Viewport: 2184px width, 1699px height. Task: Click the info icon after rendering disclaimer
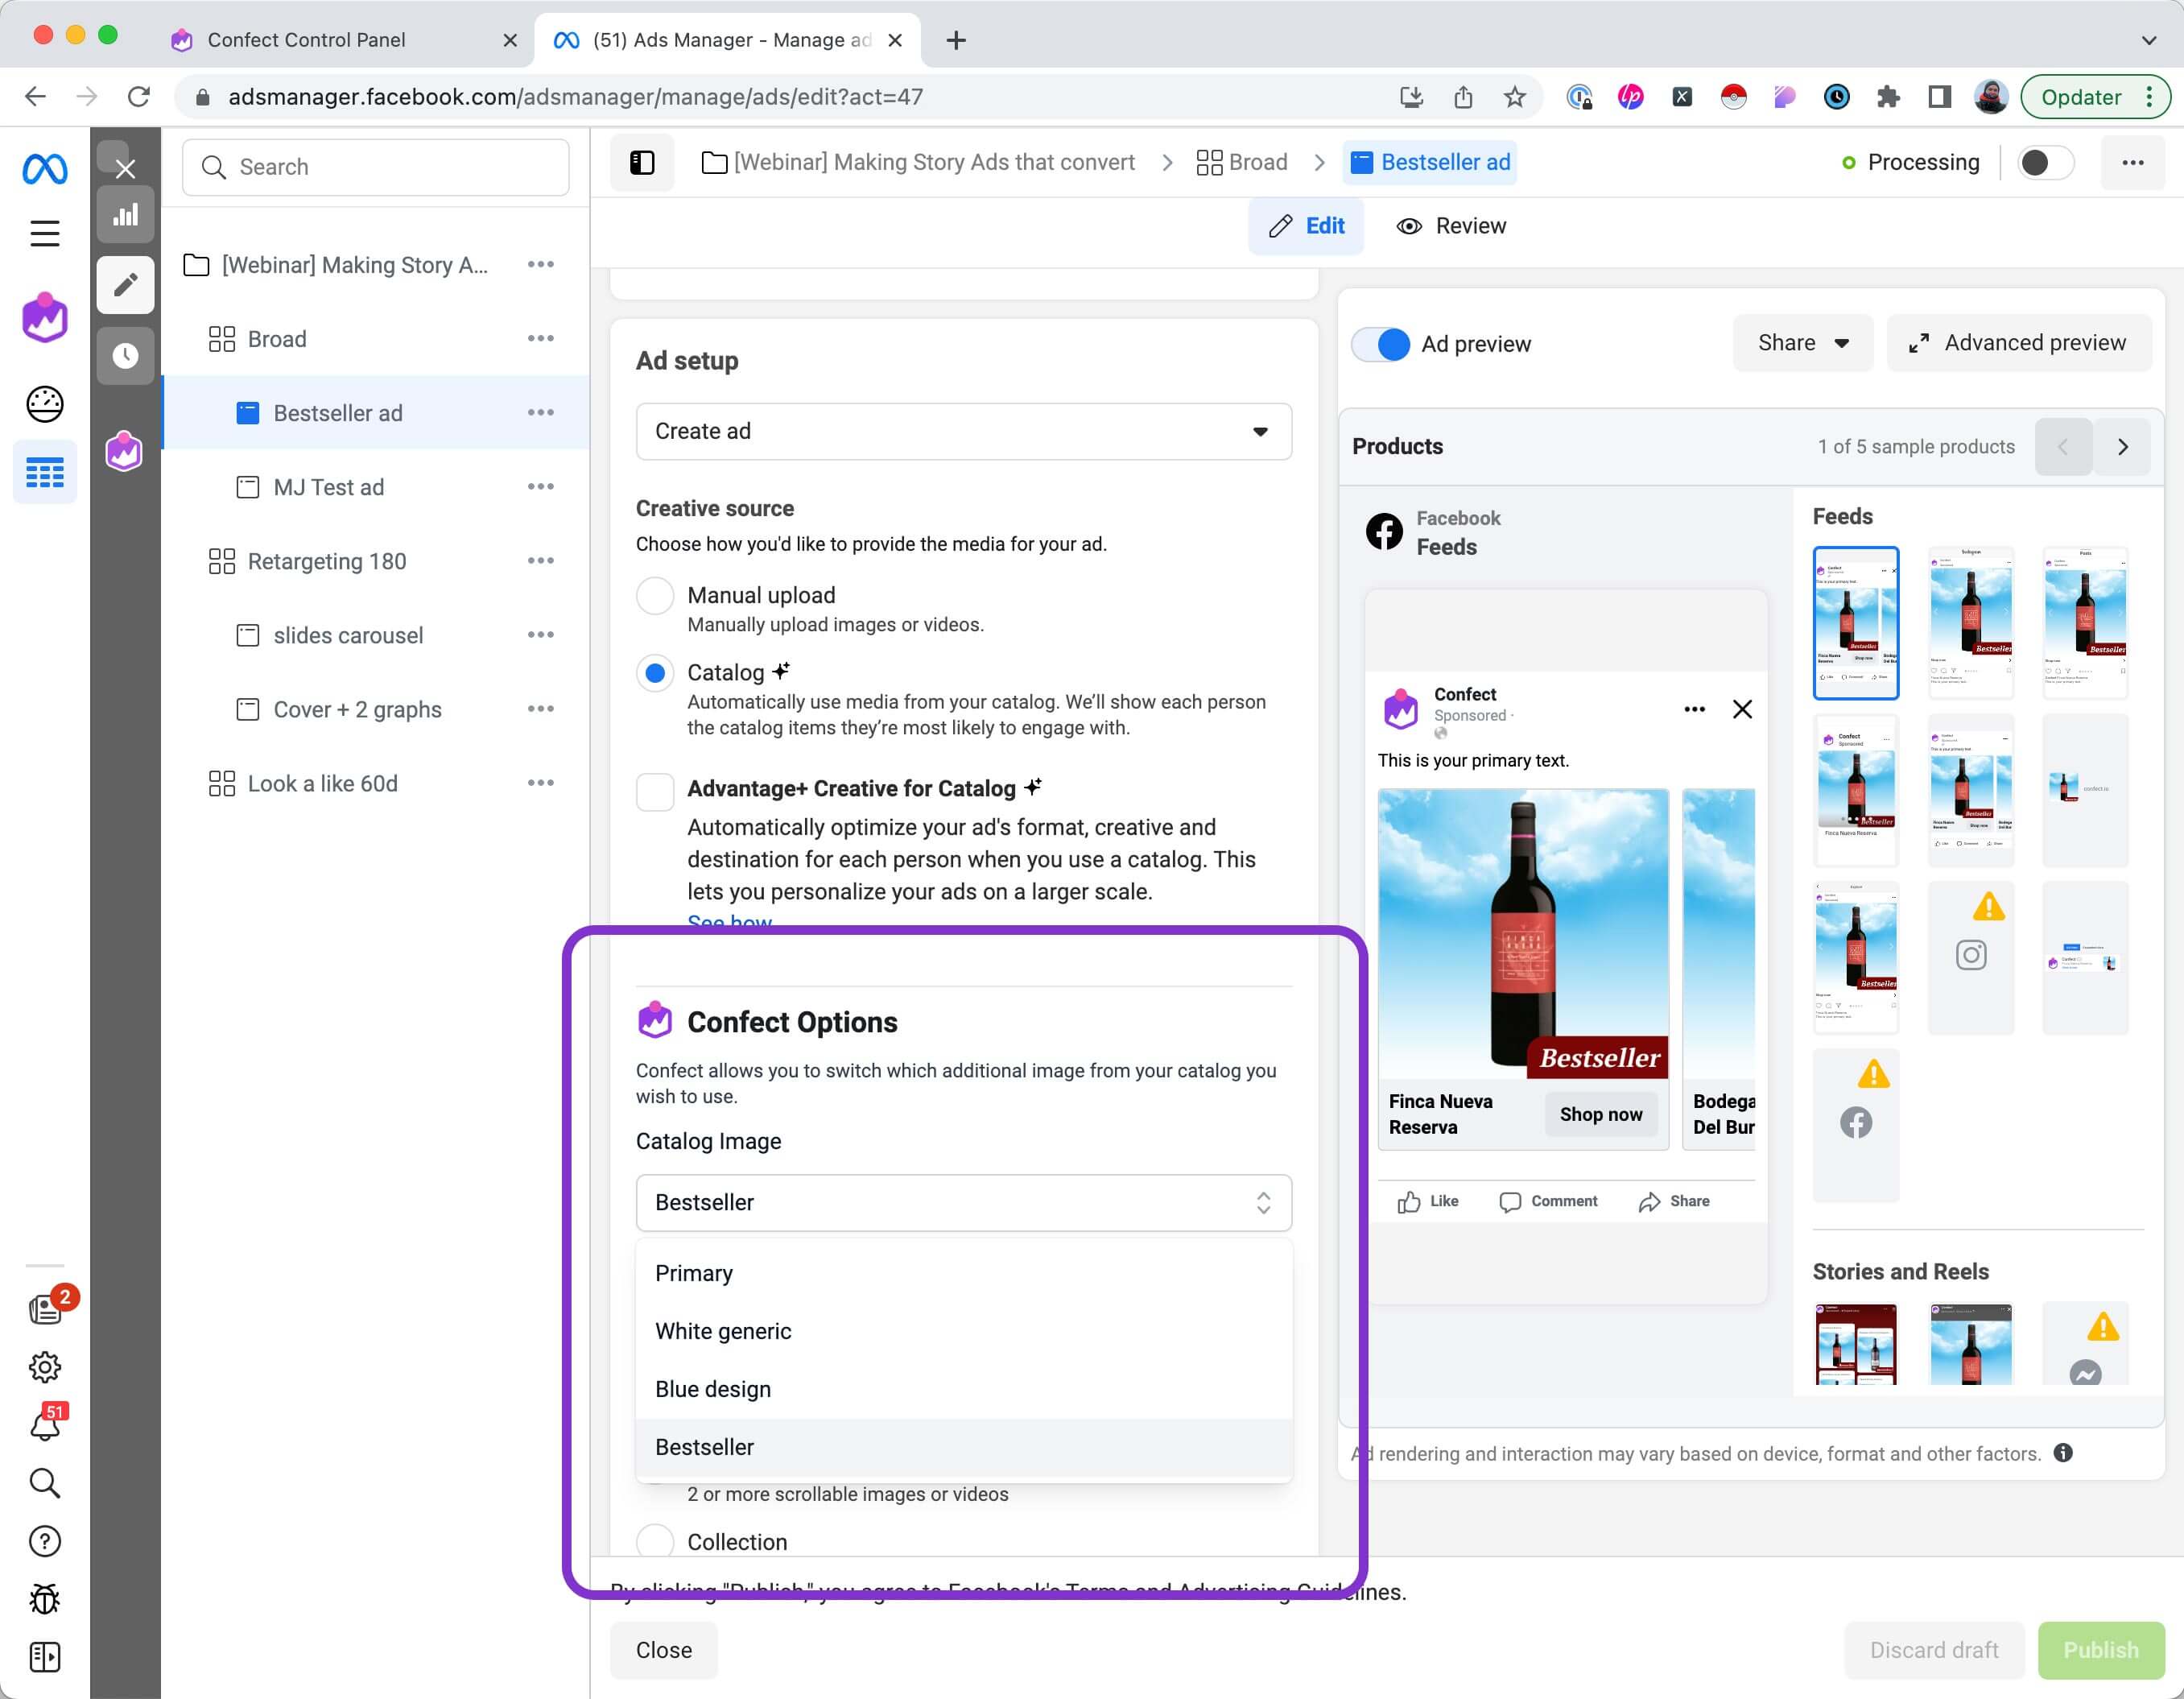click(x=2063, y=1453)
